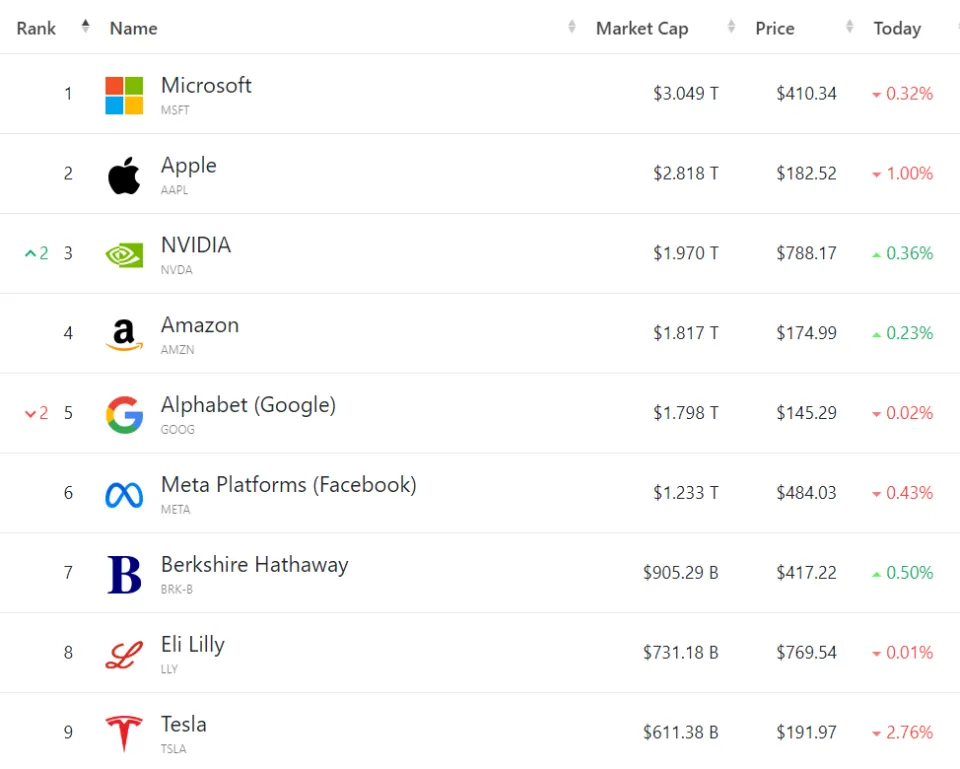
Task: Click the Alphabet Google logo icon
Action: coord(124,414)
